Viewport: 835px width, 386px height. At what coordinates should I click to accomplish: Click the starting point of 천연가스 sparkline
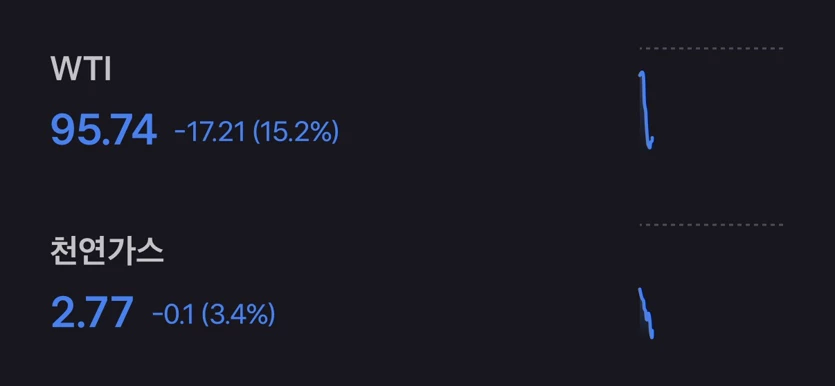pyautogui.click(x=640, y=290)
